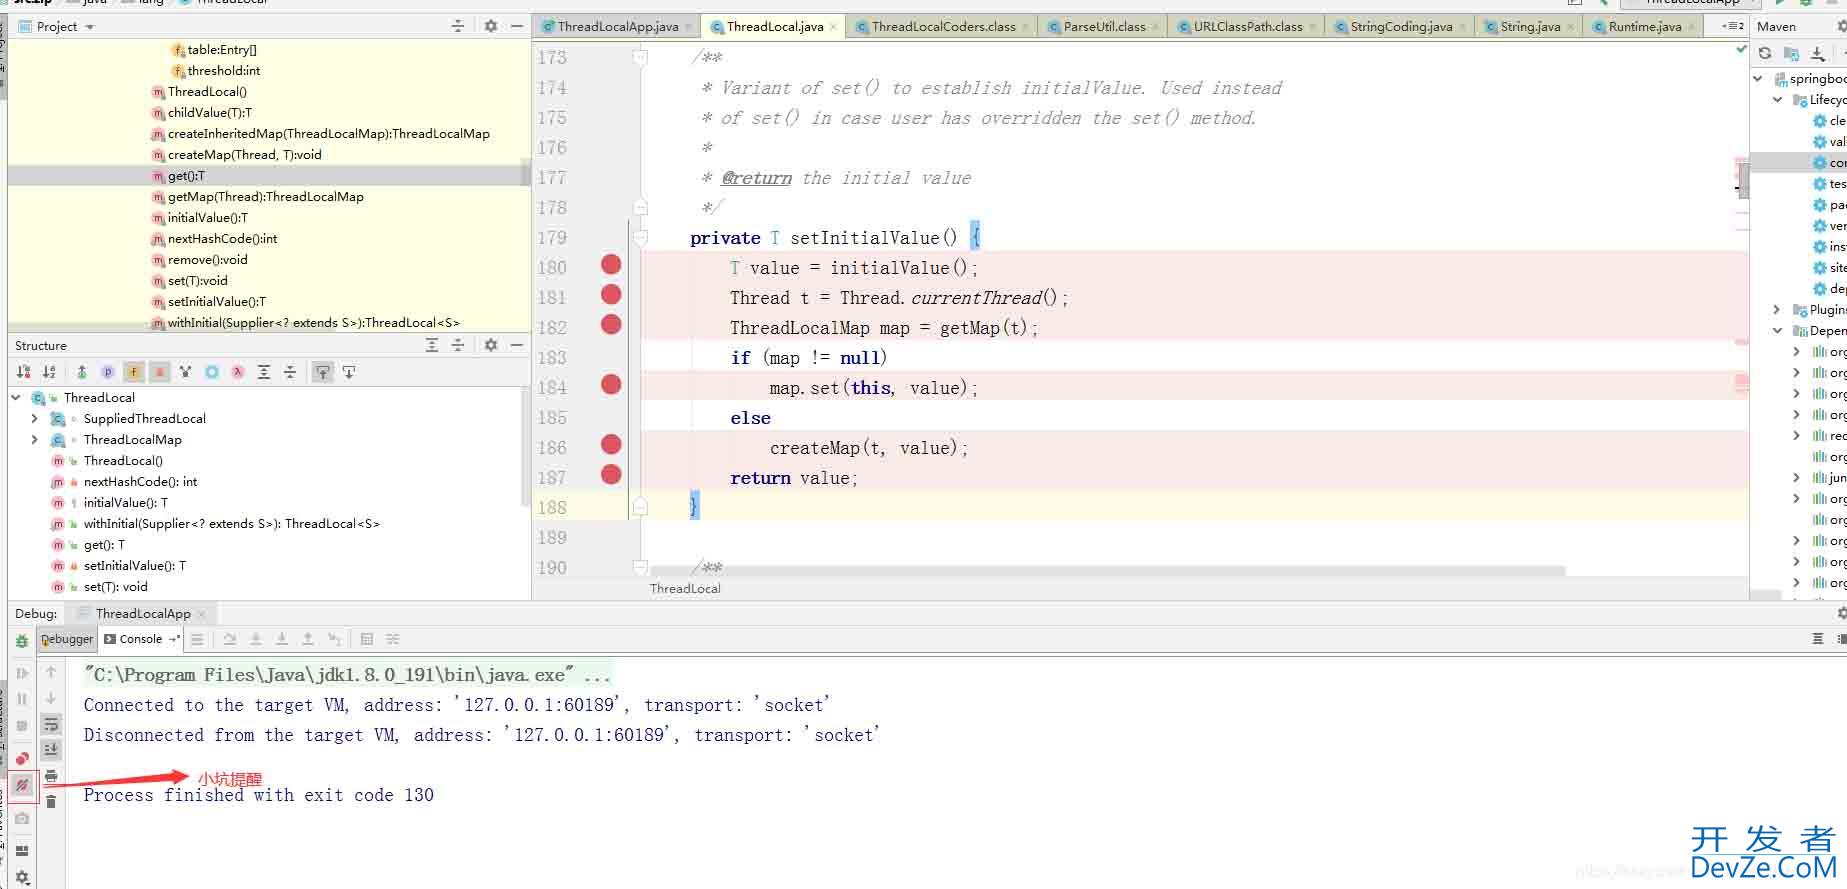Image resolution: width=1847 pixels, height=889 pixels.
Task: Collapse Javadoc comment fold at line 173
Action: [x=640, y=57]
